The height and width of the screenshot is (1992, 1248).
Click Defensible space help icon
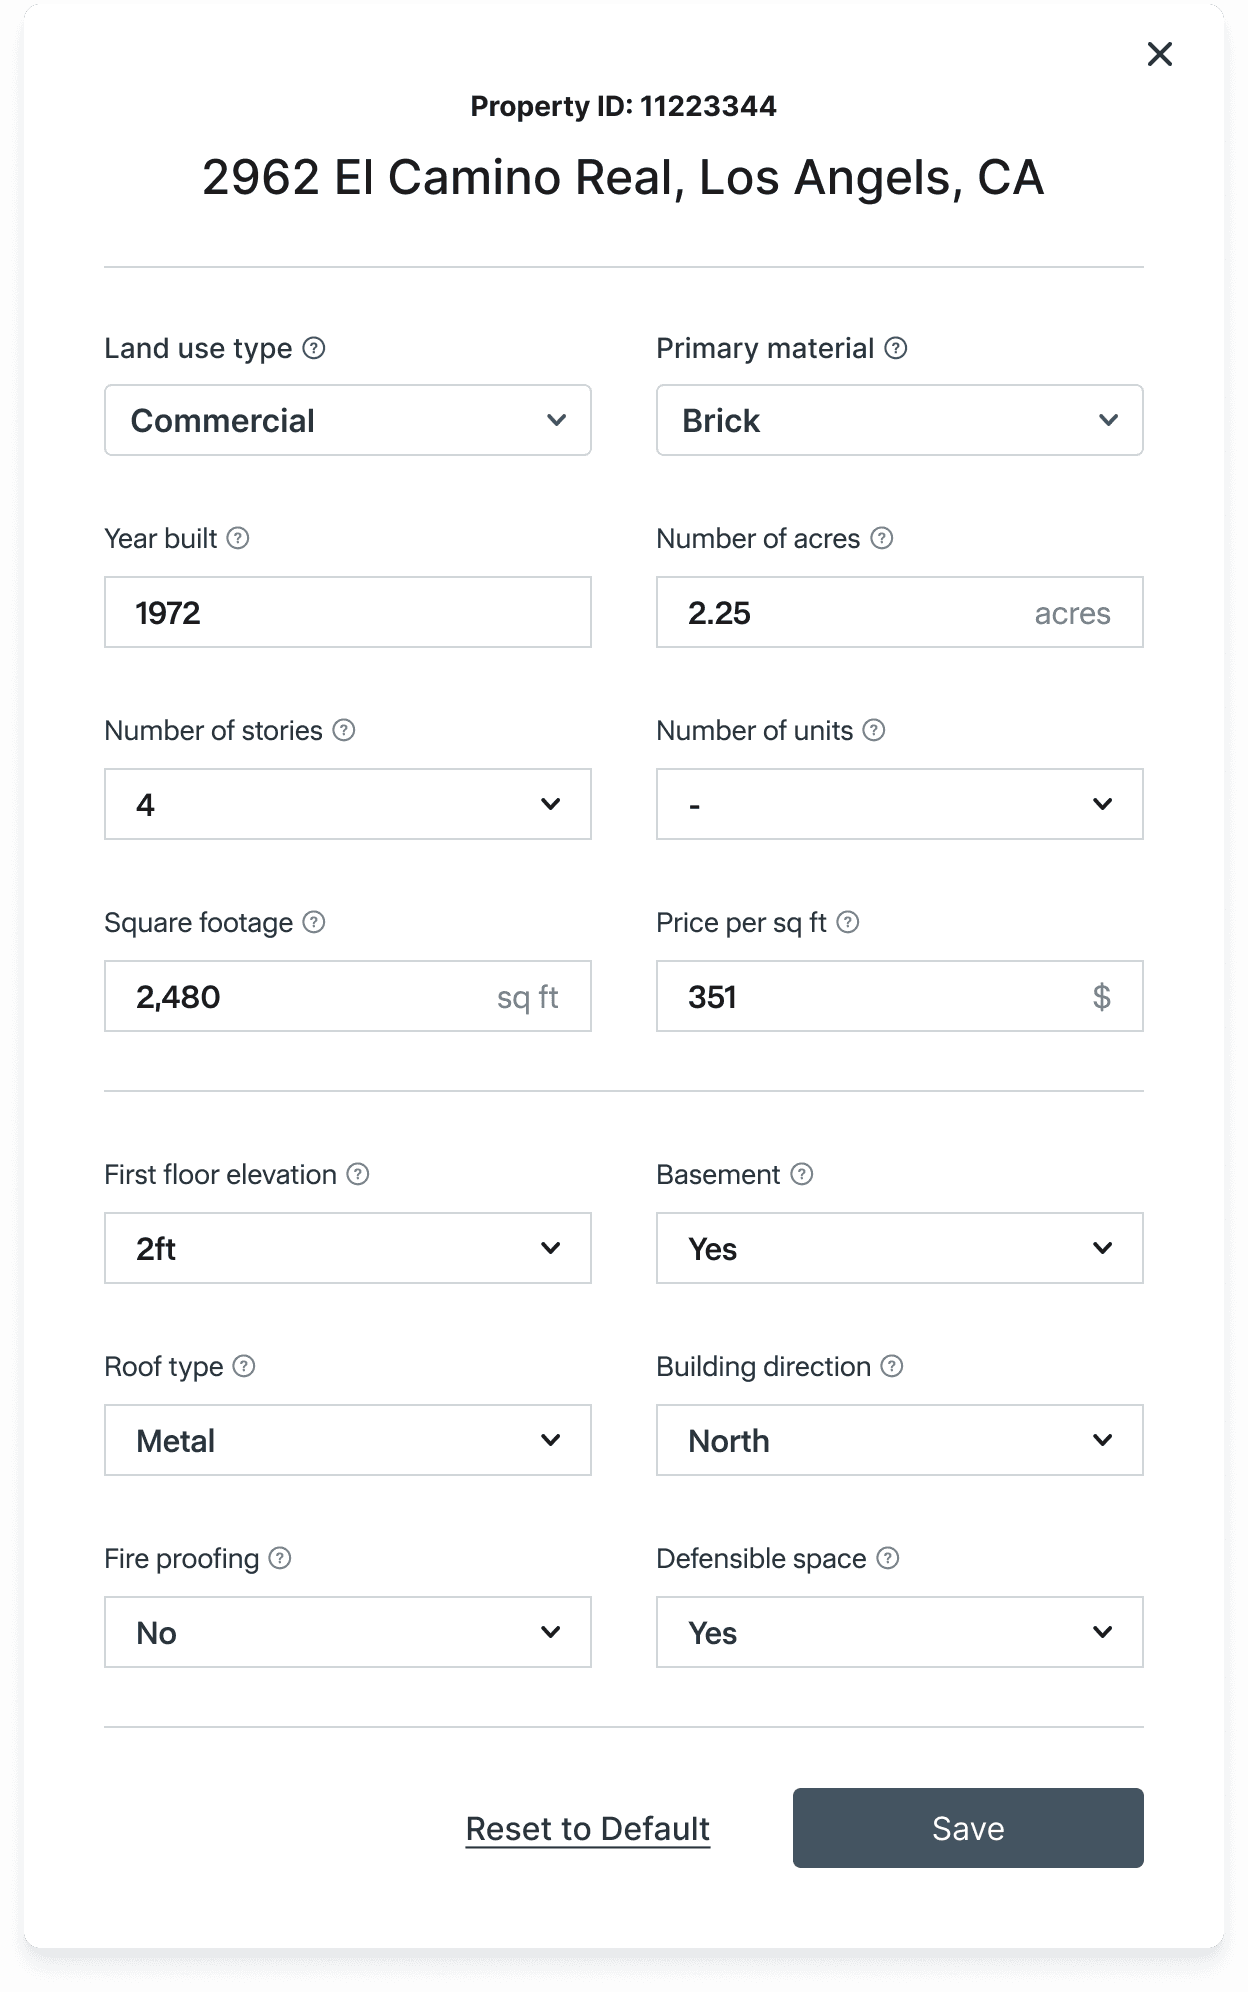tap(888, 1558)
